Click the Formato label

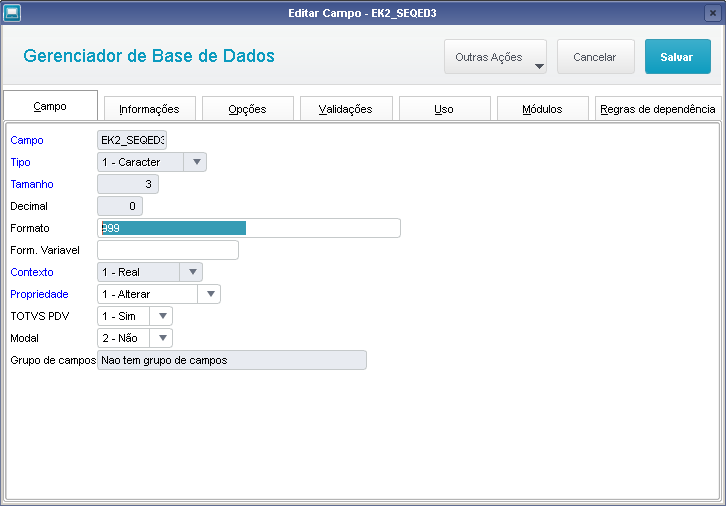(x=30, y=228)
